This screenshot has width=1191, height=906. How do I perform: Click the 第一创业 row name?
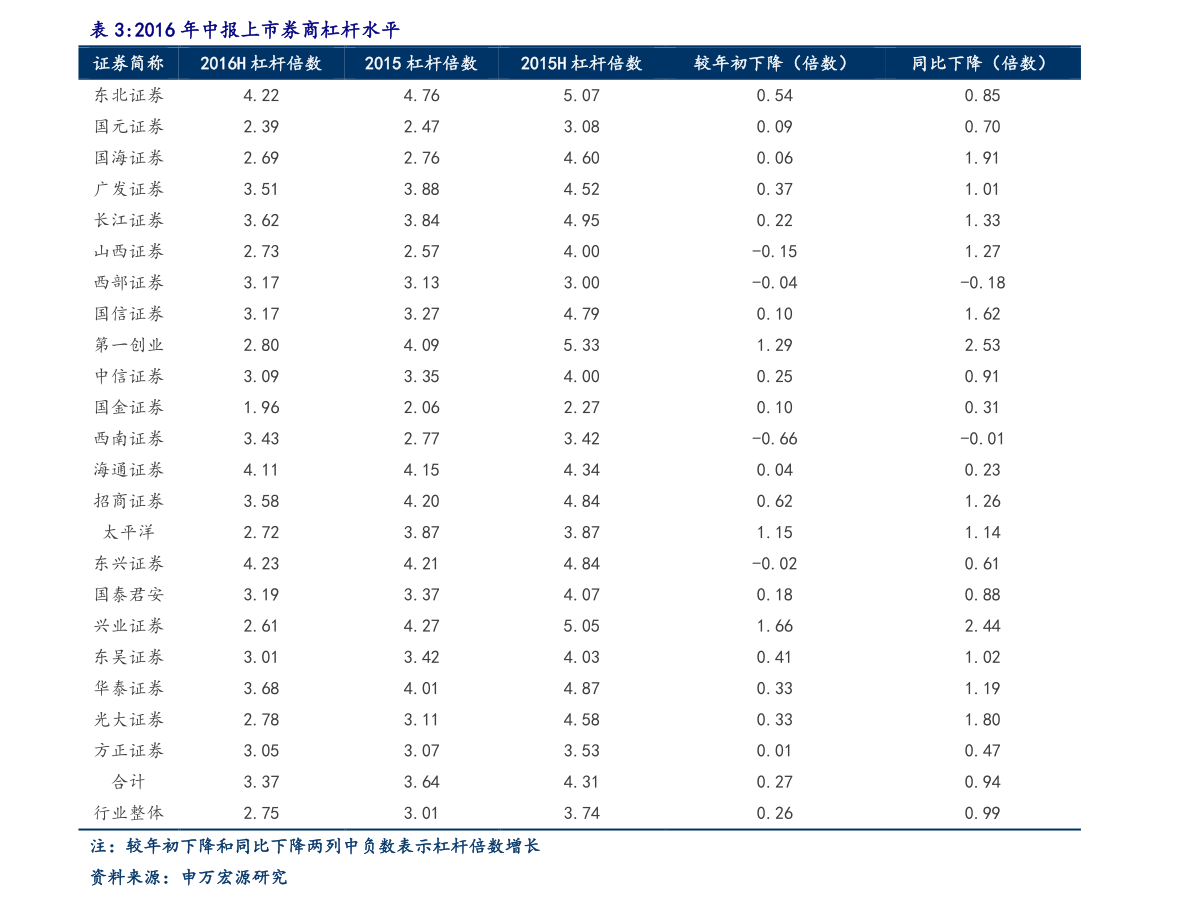coord(128,345)
